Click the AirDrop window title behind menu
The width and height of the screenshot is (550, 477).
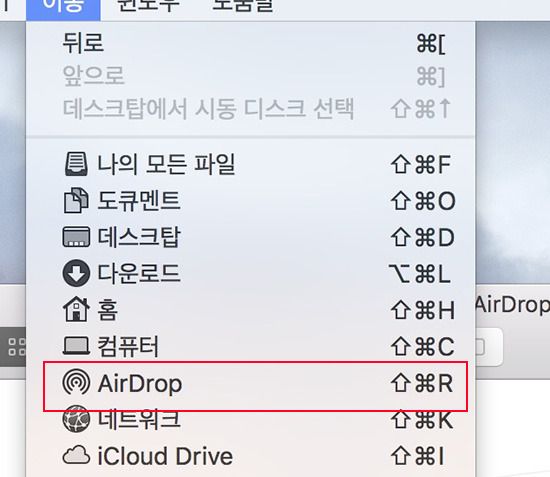pos(512,305)
